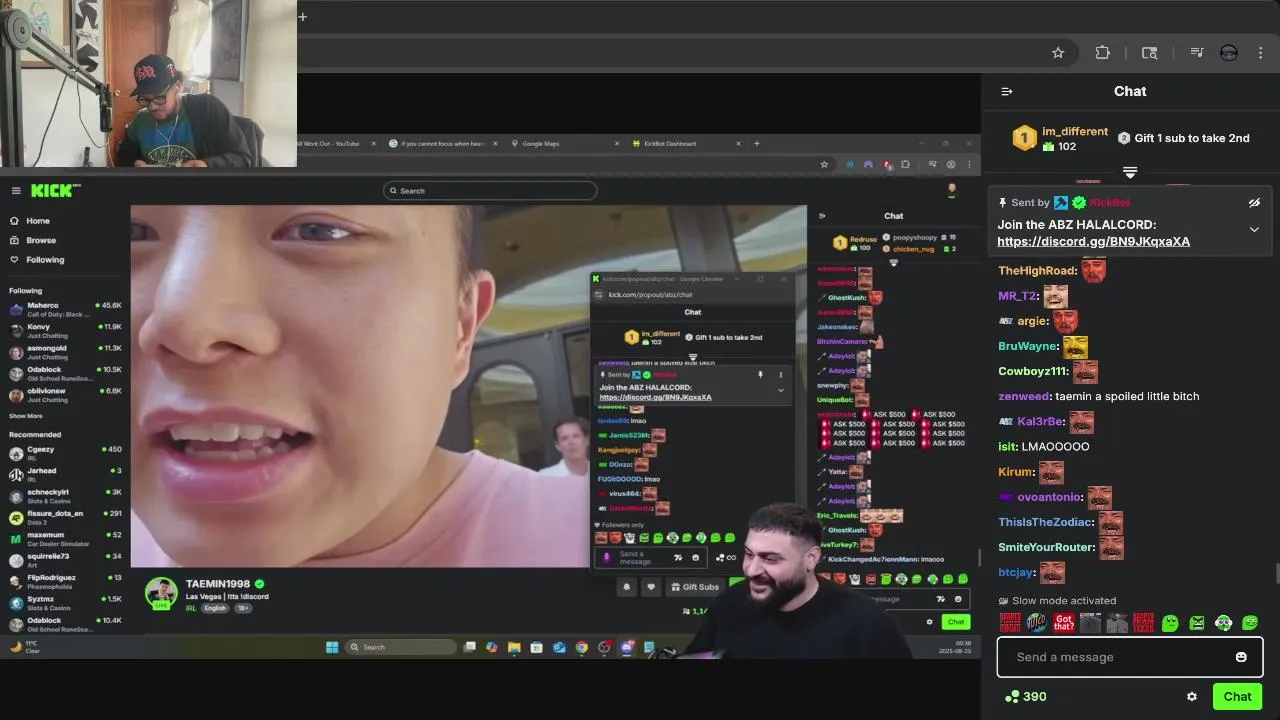Image resolution: width=1280 pixels, height=720 pixels.
Task: Insert the 'Got that?' emote
Action: click(1064, 623)
